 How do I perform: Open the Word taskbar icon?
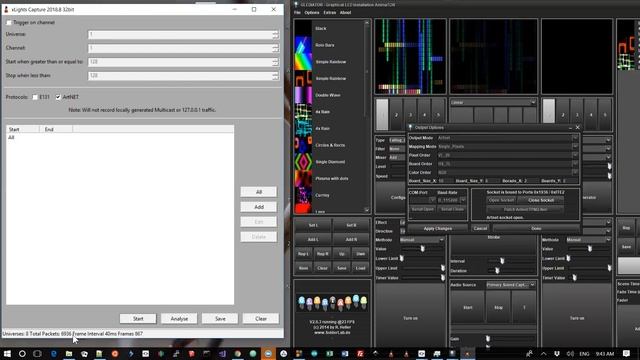tap(345, 353)
